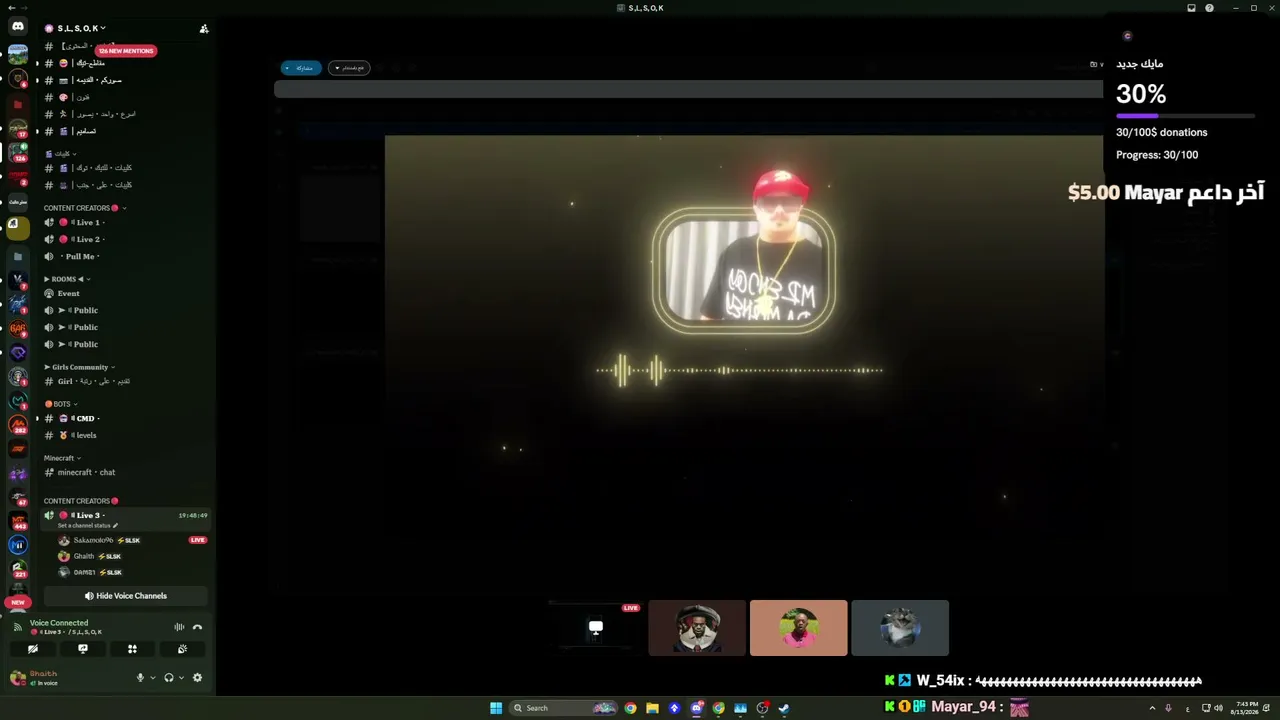Viewport: 1280px width, 720px height.
Task: Start screen sharing from voice panel
Action: tap(83, 649)
